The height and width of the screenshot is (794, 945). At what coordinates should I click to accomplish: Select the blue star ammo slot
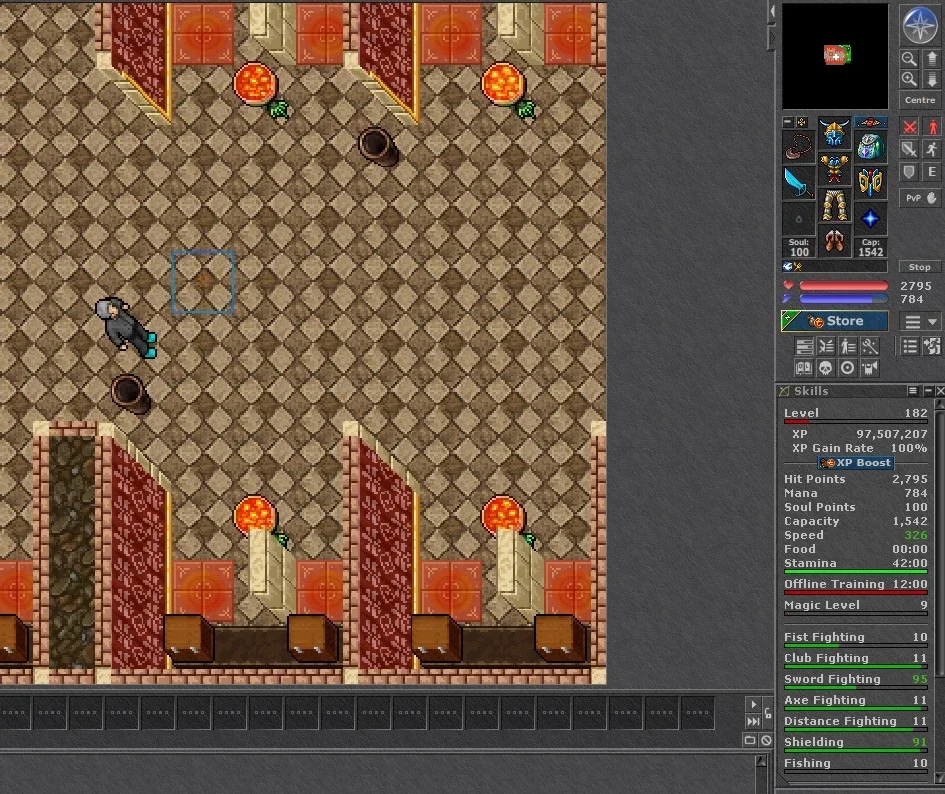(x=870, y=218)
